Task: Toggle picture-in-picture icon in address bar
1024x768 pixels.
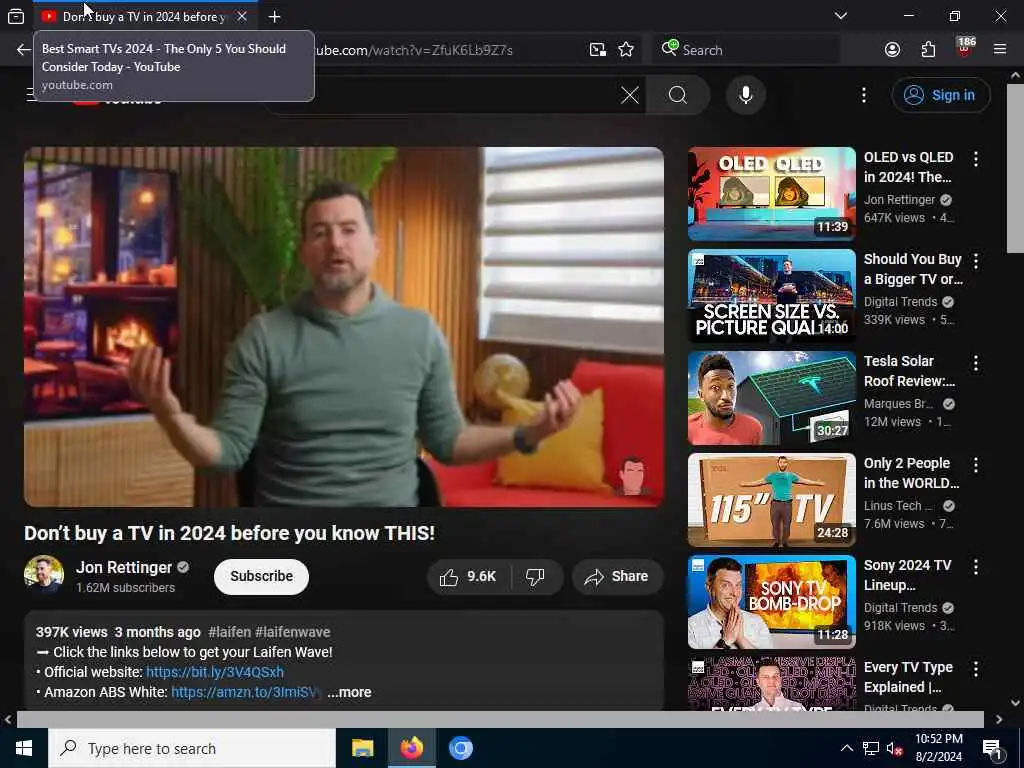Action: point(598,50)
